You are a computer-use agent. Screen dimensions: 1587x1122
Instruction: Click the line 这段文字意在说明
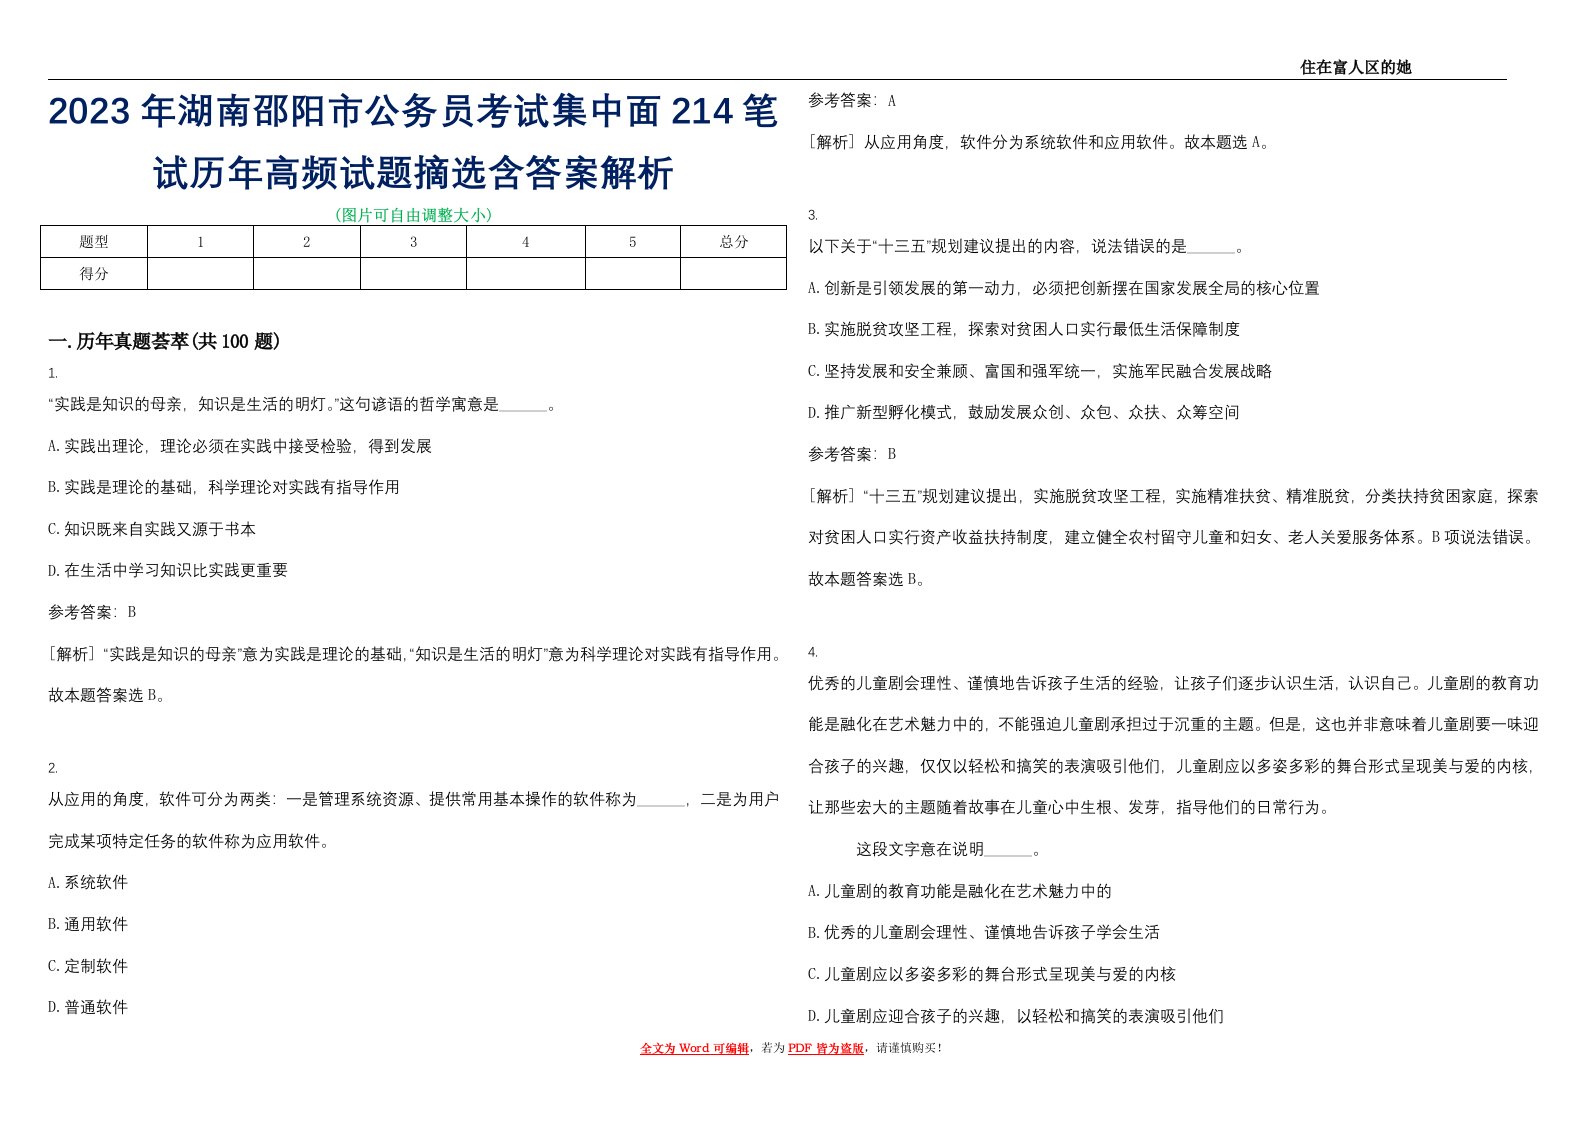coord(949,849)
